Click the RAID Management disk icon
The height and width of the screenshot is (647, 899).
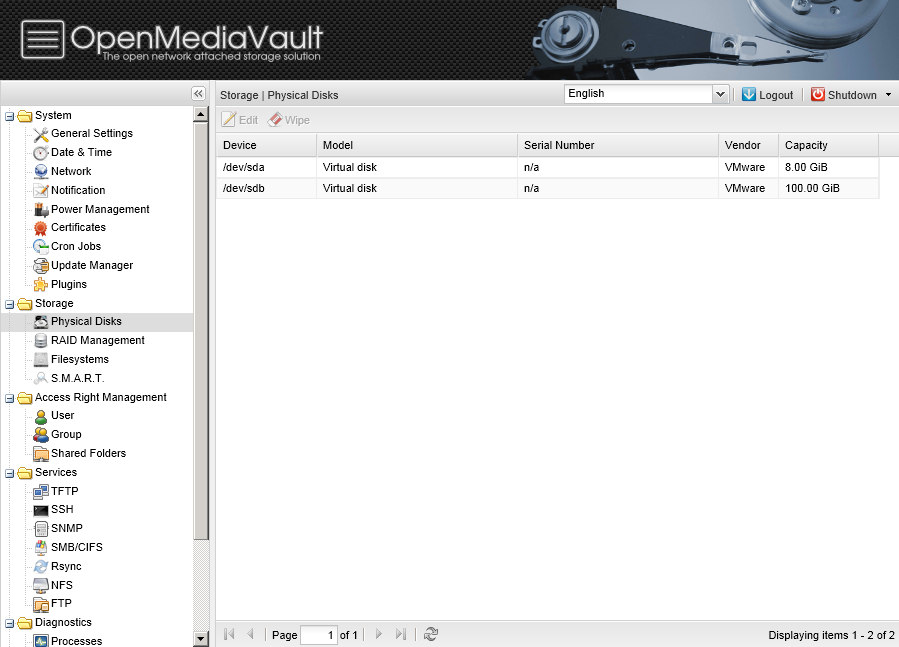click(41, 341)
